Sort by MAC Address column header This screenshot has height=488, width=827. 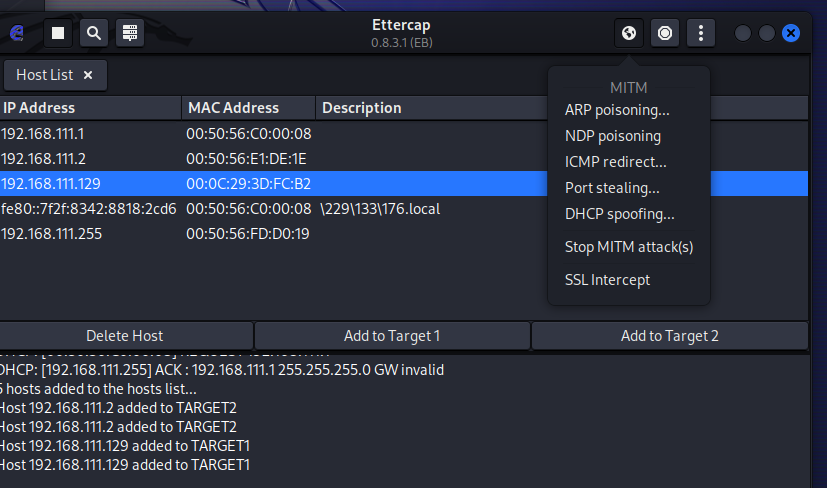coord(248,108)
